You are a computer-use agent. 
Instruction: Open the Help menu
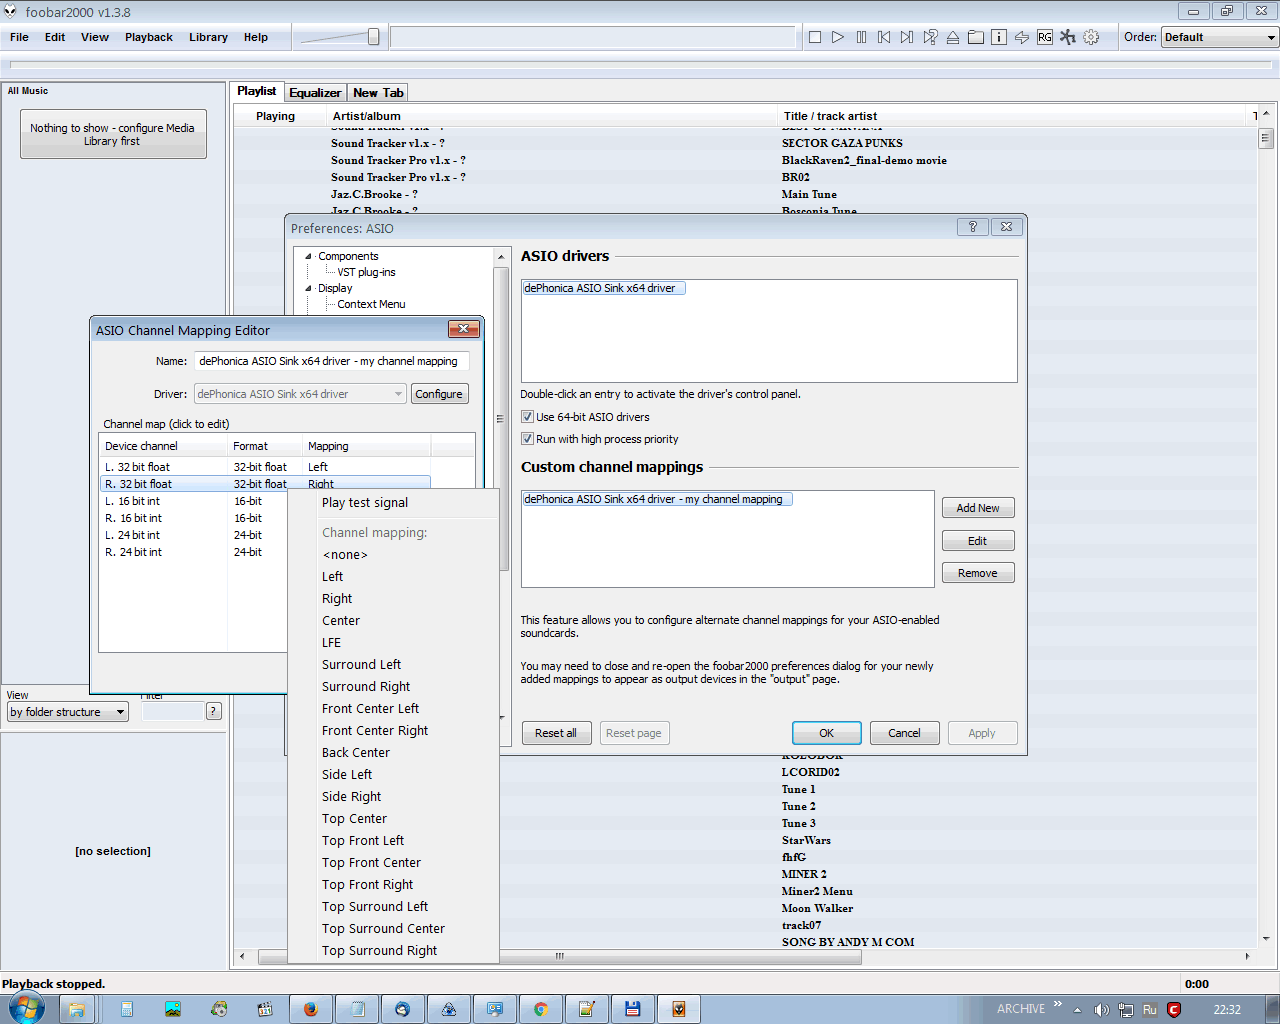pyautogui.click(x=256, y=37)
